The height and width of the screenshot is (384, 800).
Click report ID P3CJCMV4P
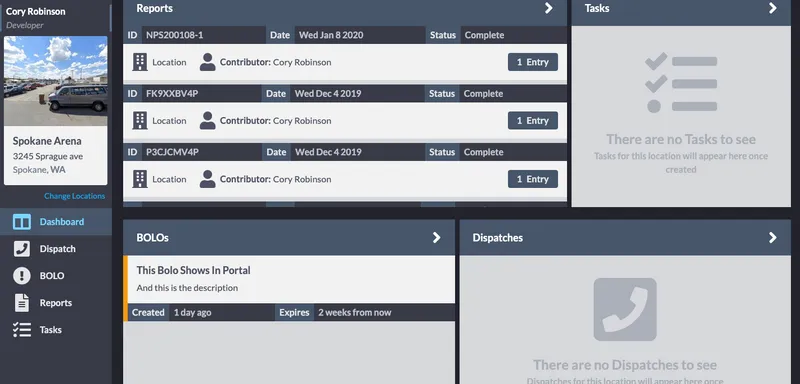[172, 152]
